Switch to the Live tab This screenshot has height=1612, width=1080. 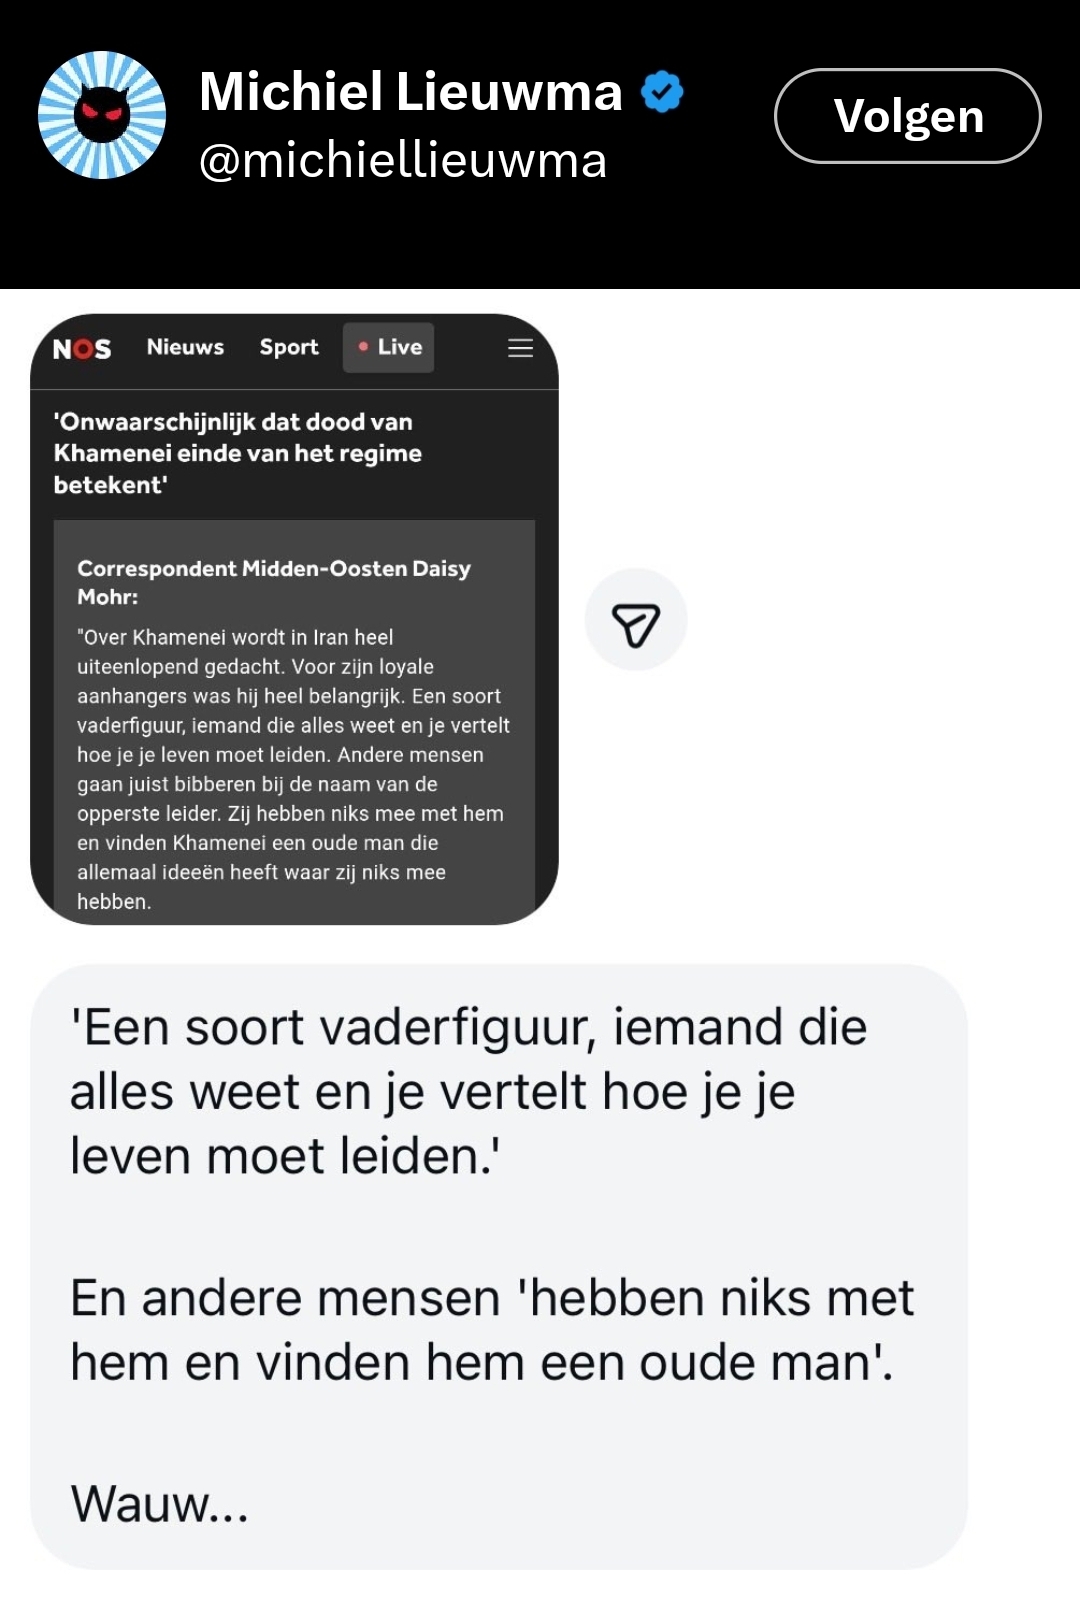(x=389, y=348)
